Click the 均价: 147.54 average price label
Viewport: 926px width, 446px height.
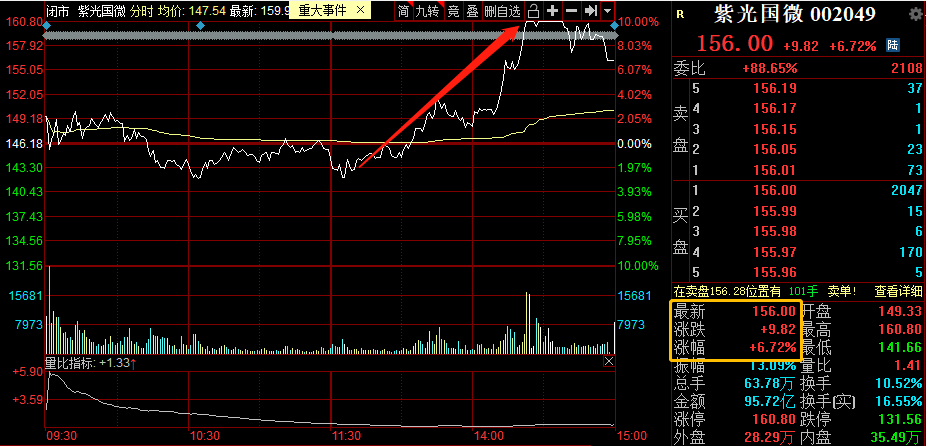[x=191, y=10]
